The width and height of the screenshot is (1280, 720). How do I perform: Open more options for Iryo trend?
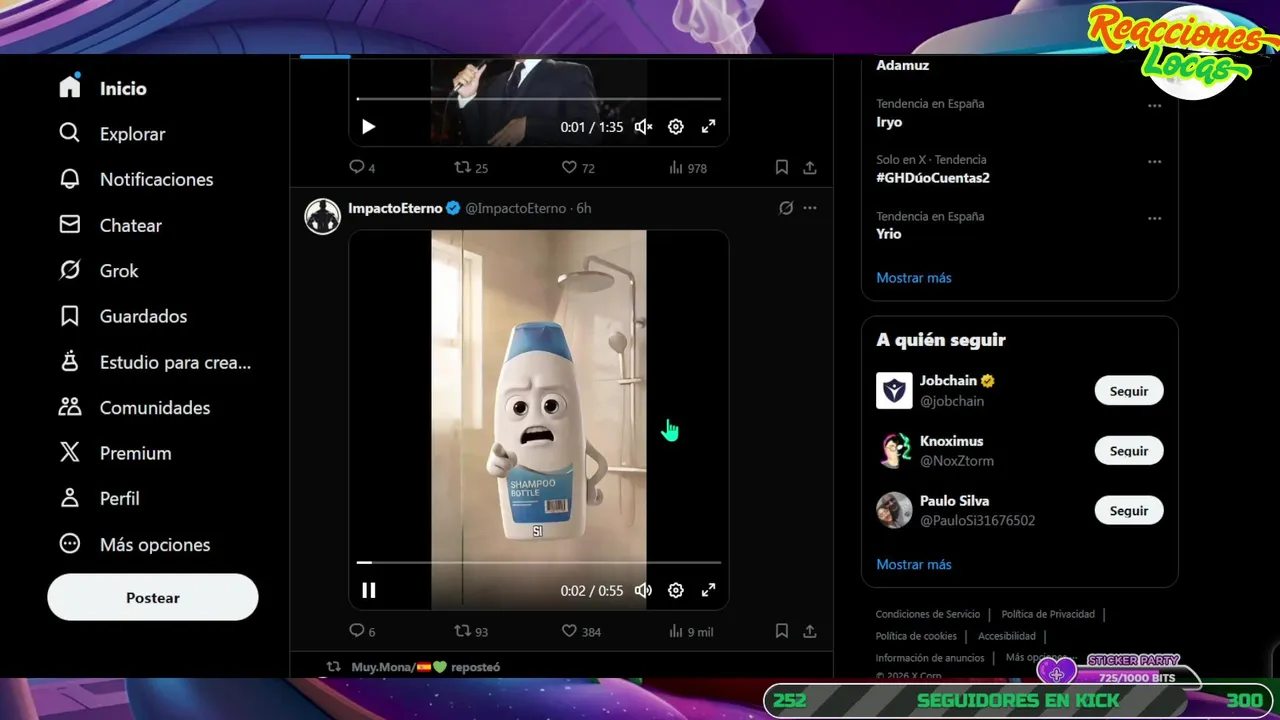pos(1155,105)
